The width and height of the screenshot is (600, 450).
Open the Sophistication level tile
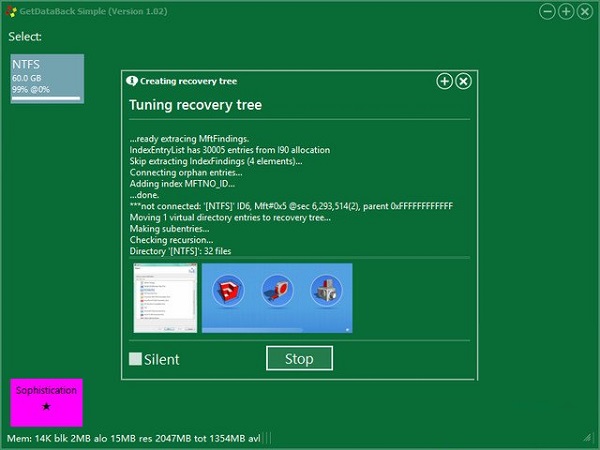[46, 402]
